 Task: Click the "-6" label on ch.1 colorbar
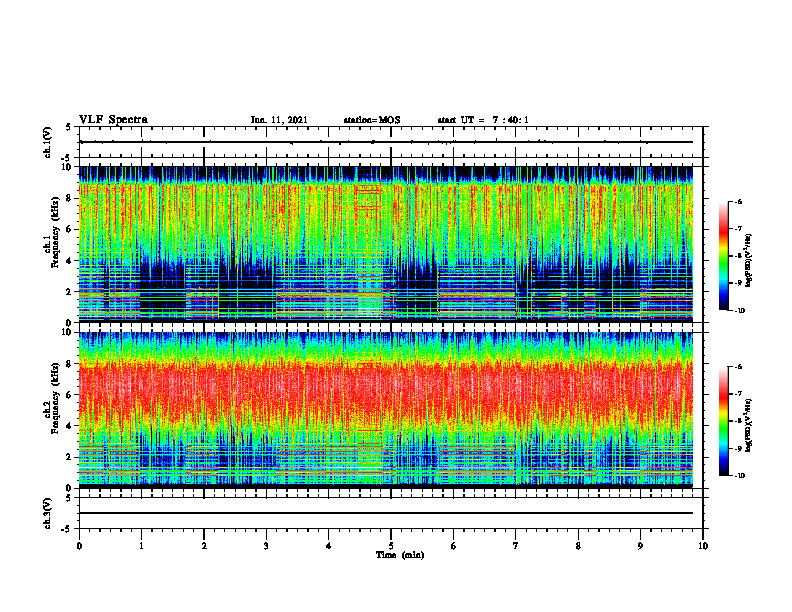point(738,202)
